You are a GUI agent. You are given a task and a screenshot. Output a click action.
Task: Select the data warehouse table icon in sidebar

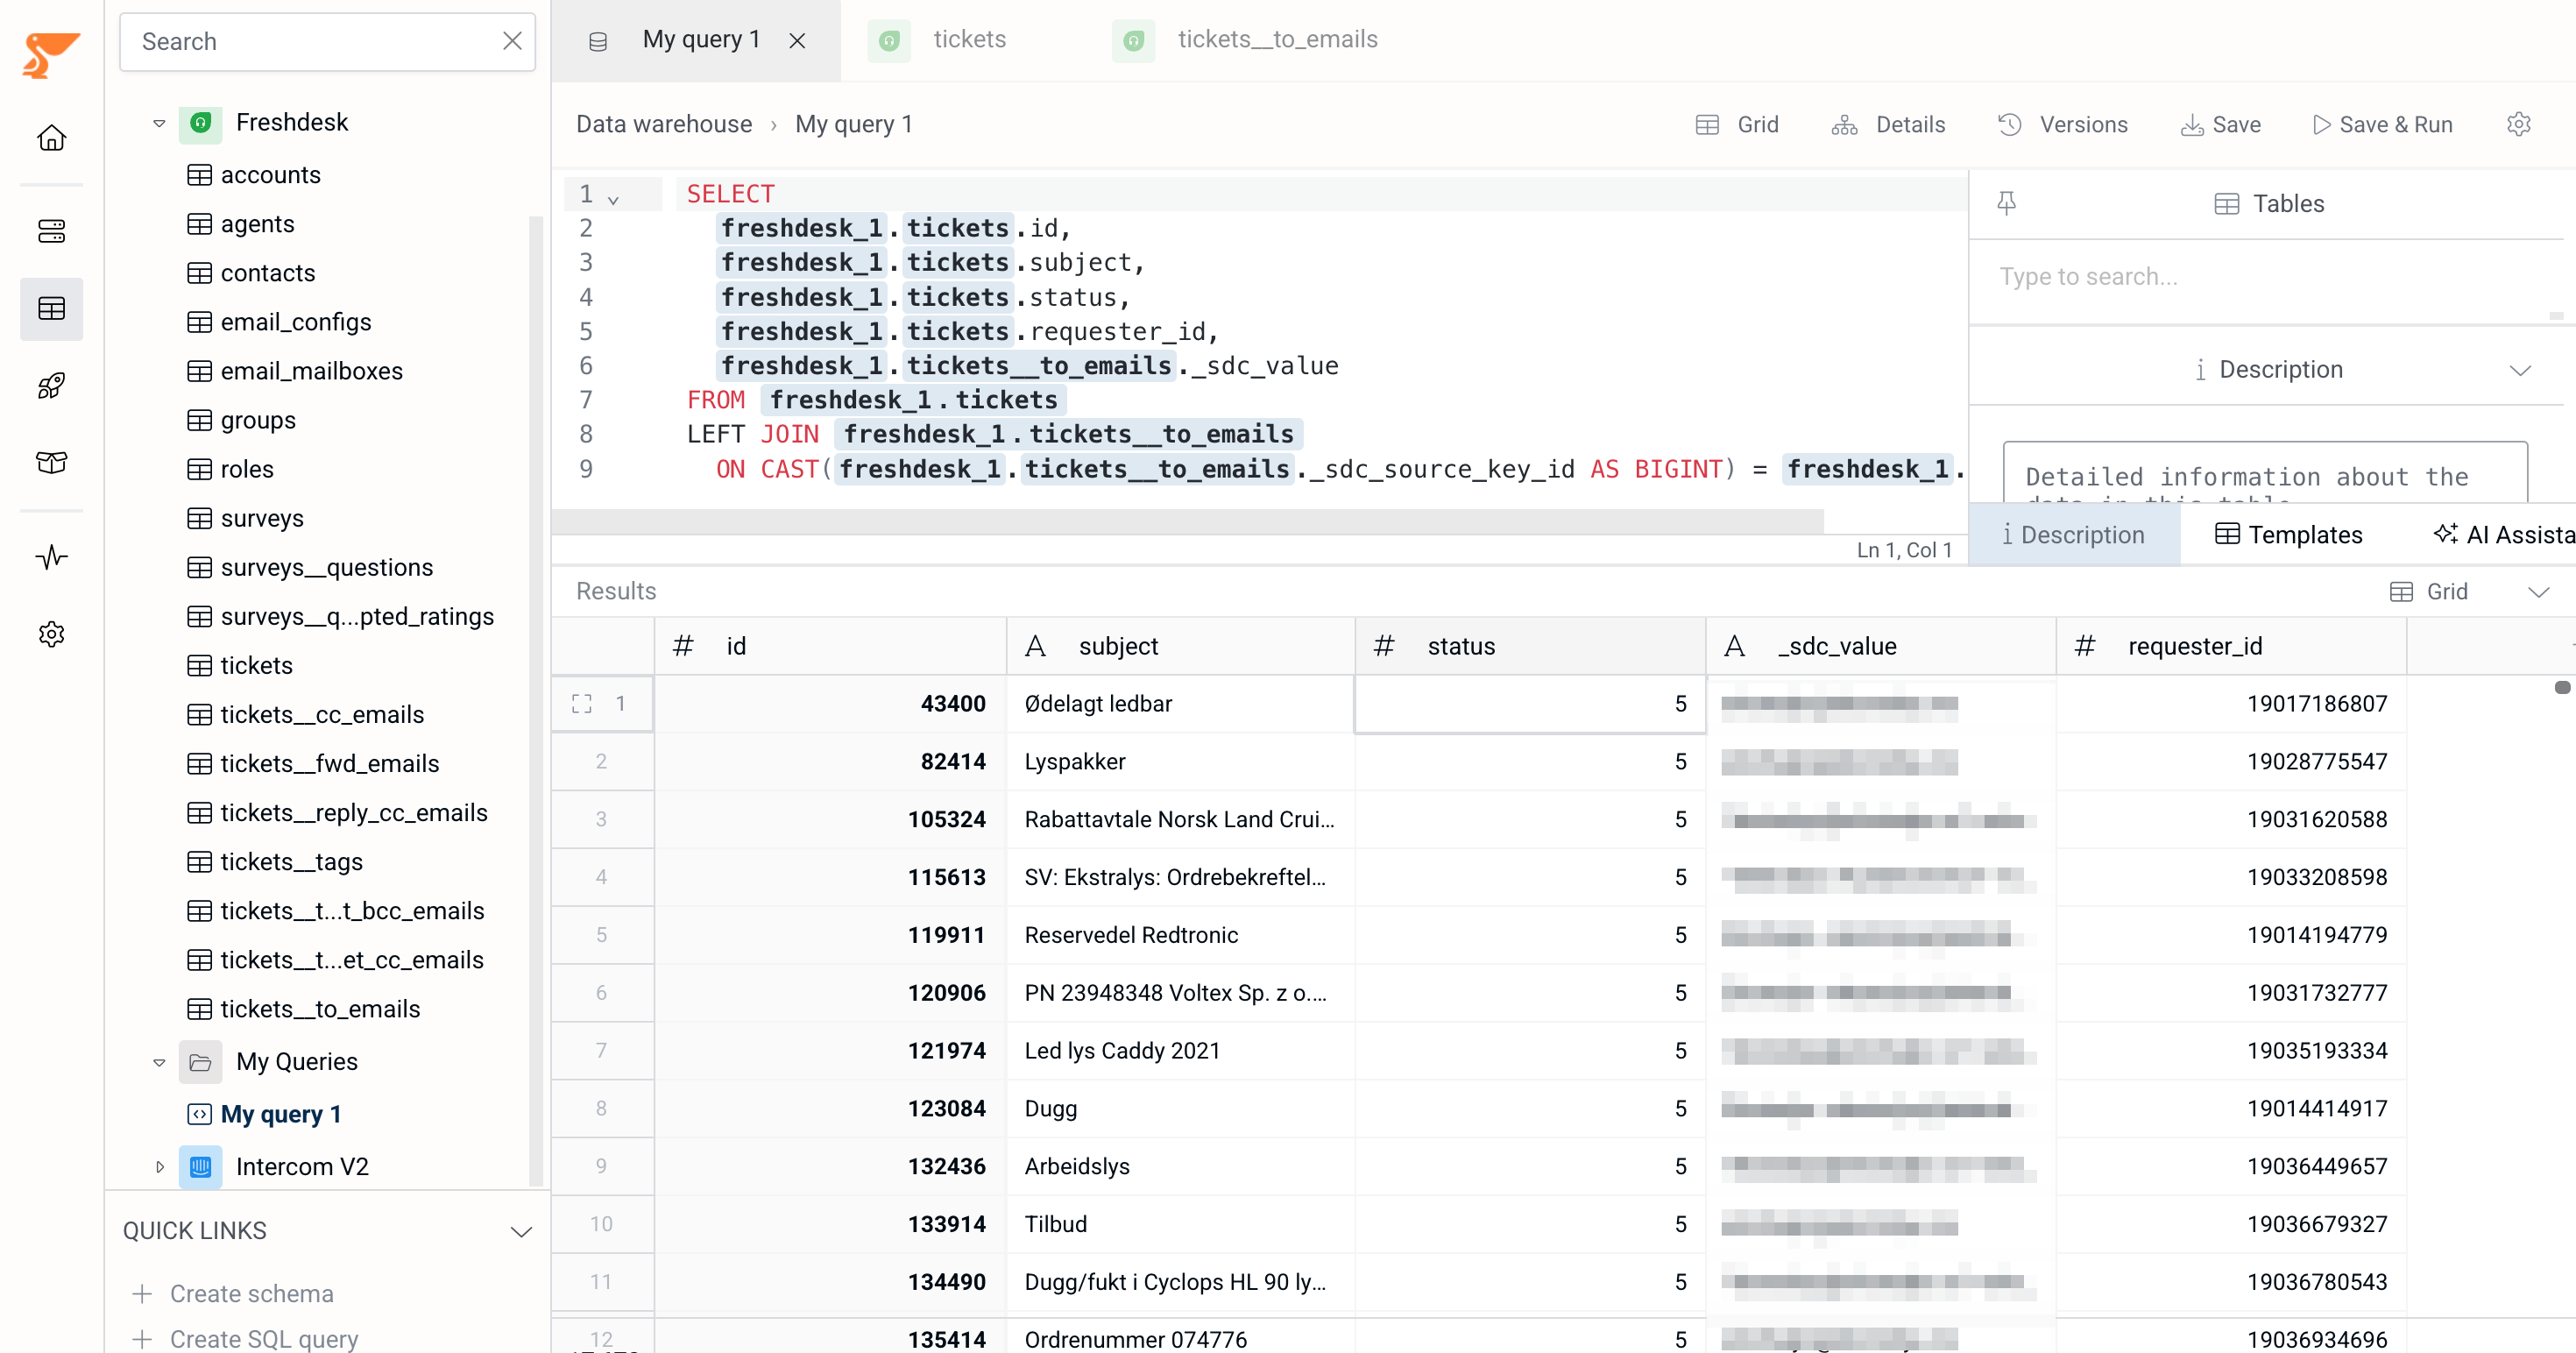[52, 309]
